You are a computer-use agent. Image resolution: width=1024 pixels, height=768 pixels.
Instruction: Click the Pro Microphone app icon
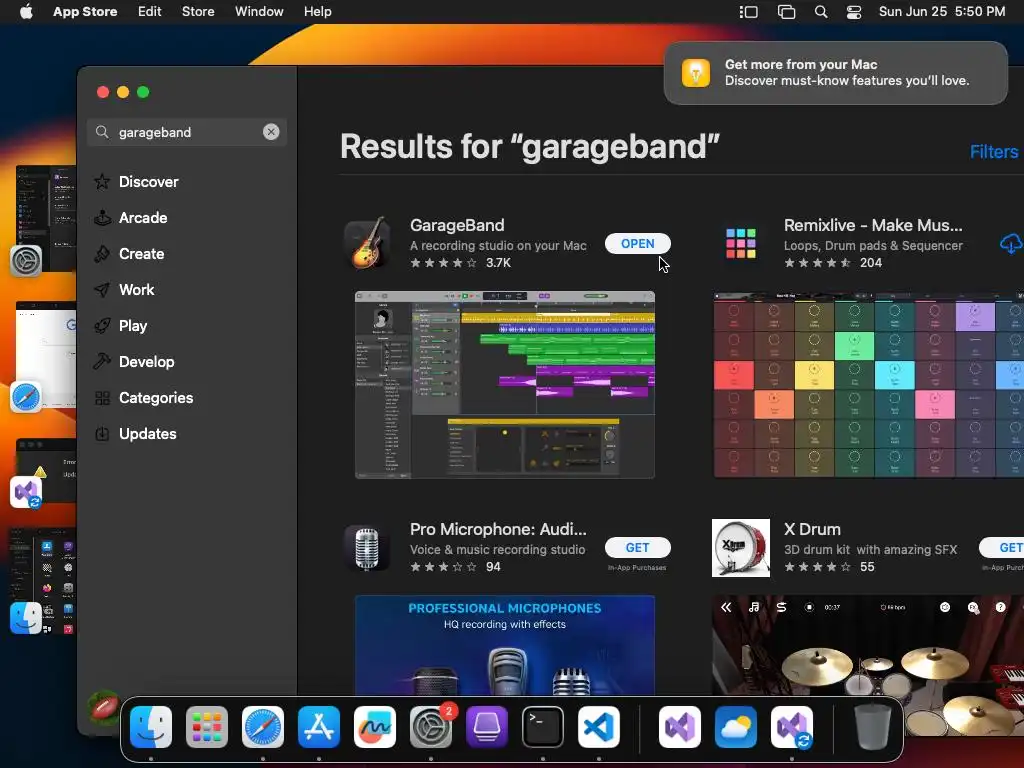point(367,548)
